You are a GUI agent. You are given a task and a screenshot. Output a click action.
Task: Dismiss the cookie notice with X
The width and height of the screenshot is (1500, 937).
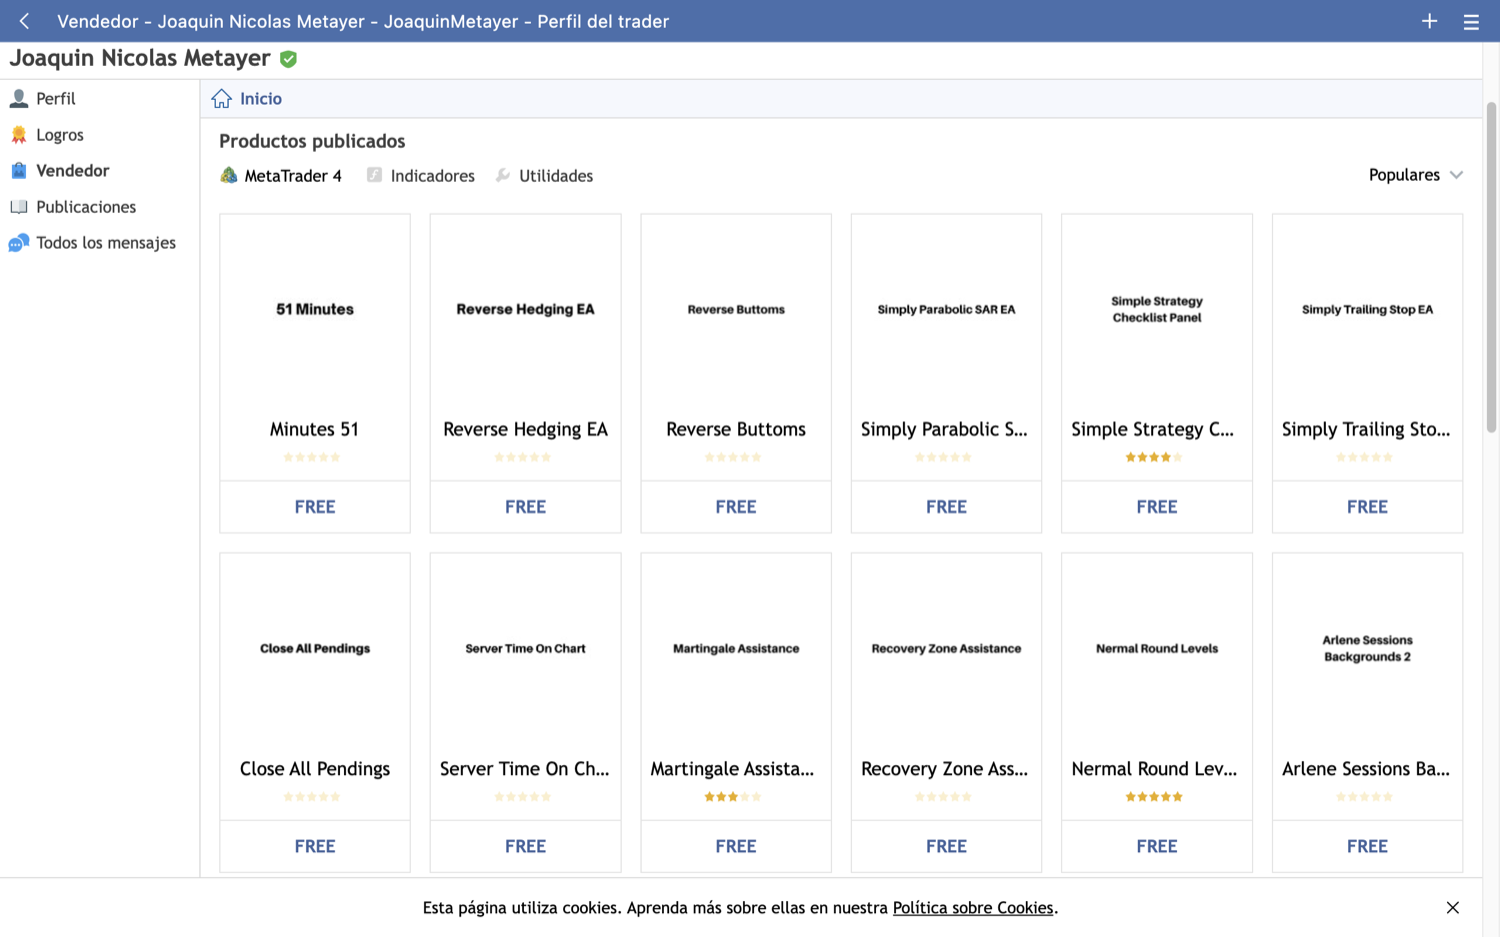coord(1452,908)
